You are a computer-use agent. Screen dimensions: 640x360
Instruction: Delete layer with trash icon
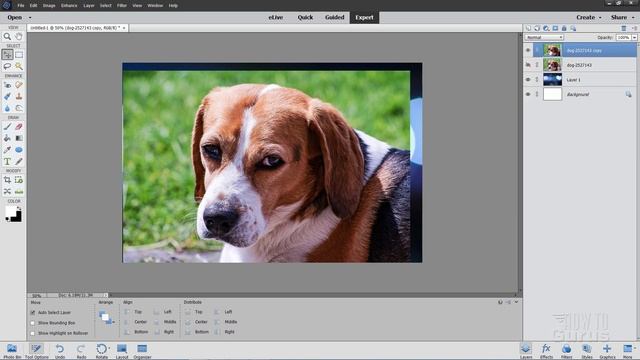point(624,28)
